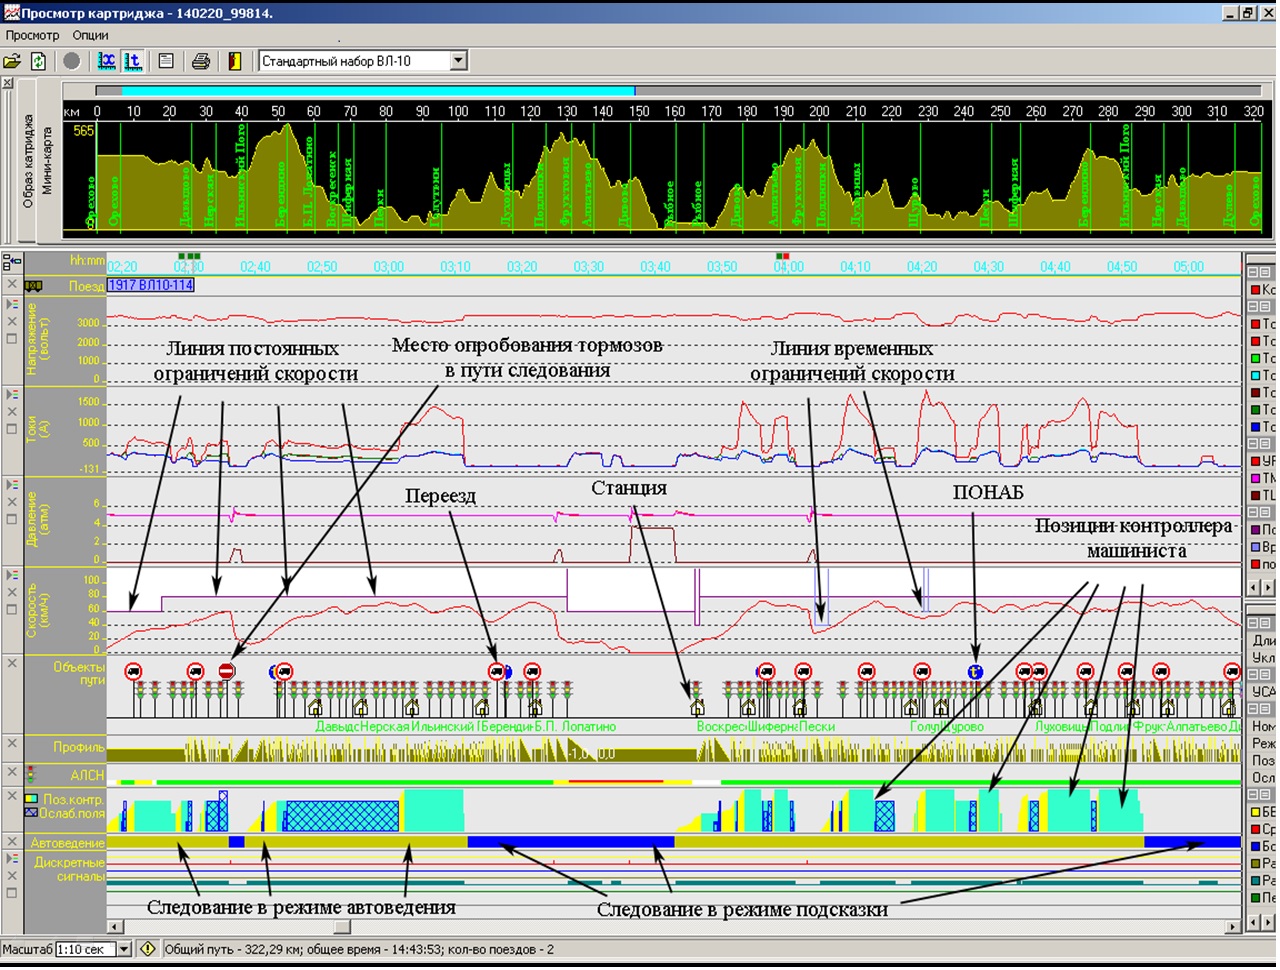Click the printer icon in toolbar
The height and width of the screenshot is (970, 1280).
pyautogui.click(x=201, y=61)
